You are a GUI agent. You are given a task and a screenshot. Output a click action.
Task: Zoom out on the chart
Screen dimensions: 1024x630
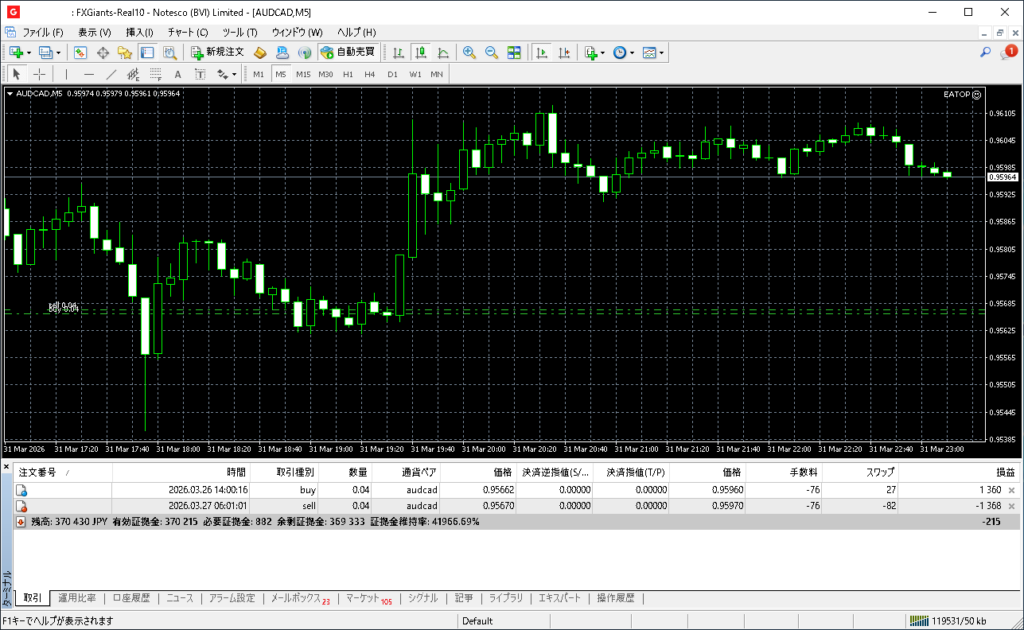pos(491,52)
